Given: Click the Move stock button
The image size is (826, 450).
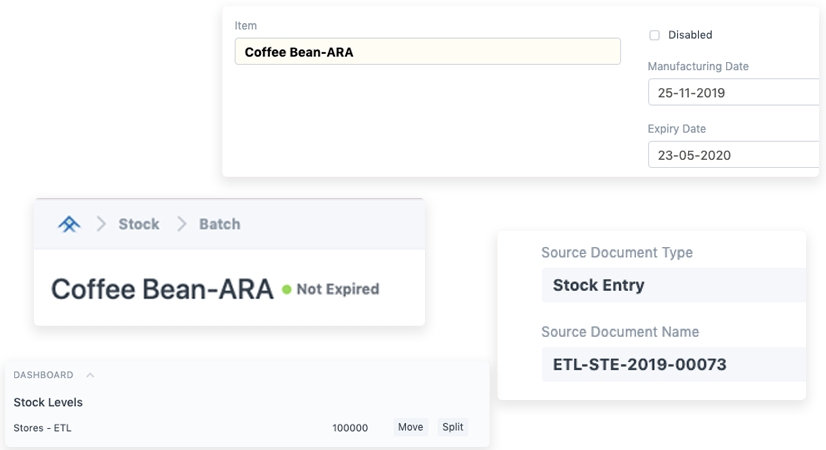Looking at the screenshot, I should (410, 427).
